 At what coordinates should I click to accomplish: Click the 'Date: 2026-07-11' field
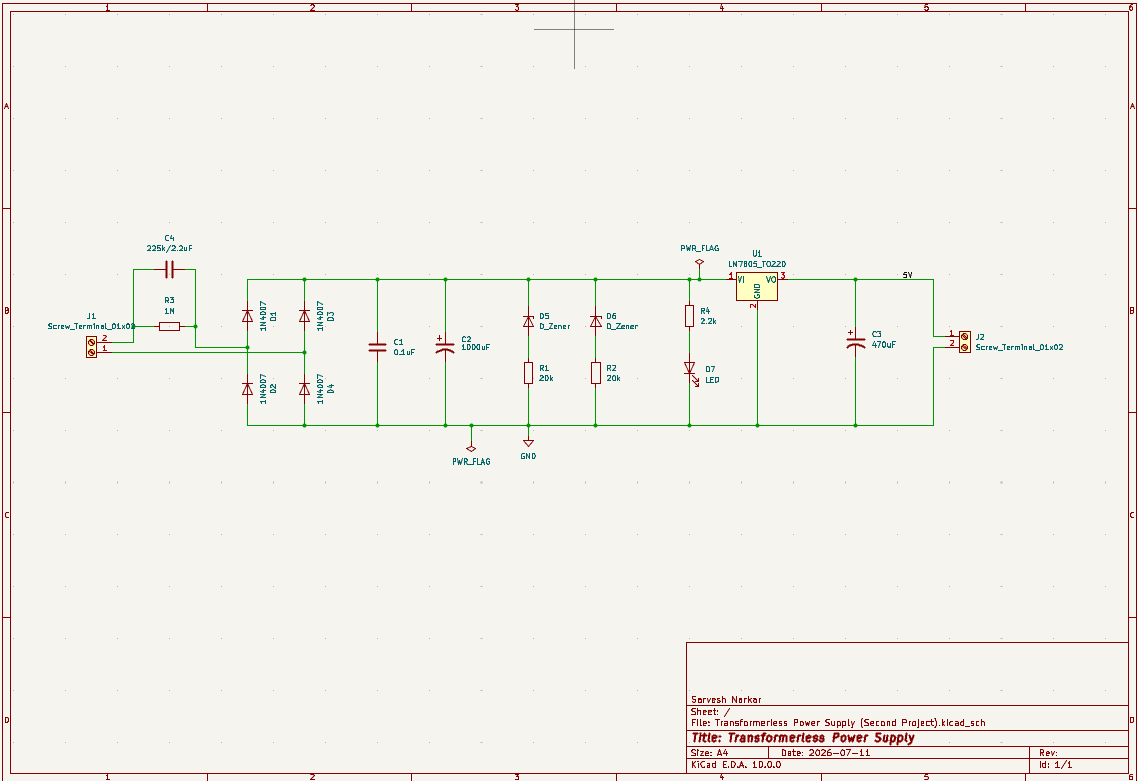pyautogui.click(x=826, y=753)
